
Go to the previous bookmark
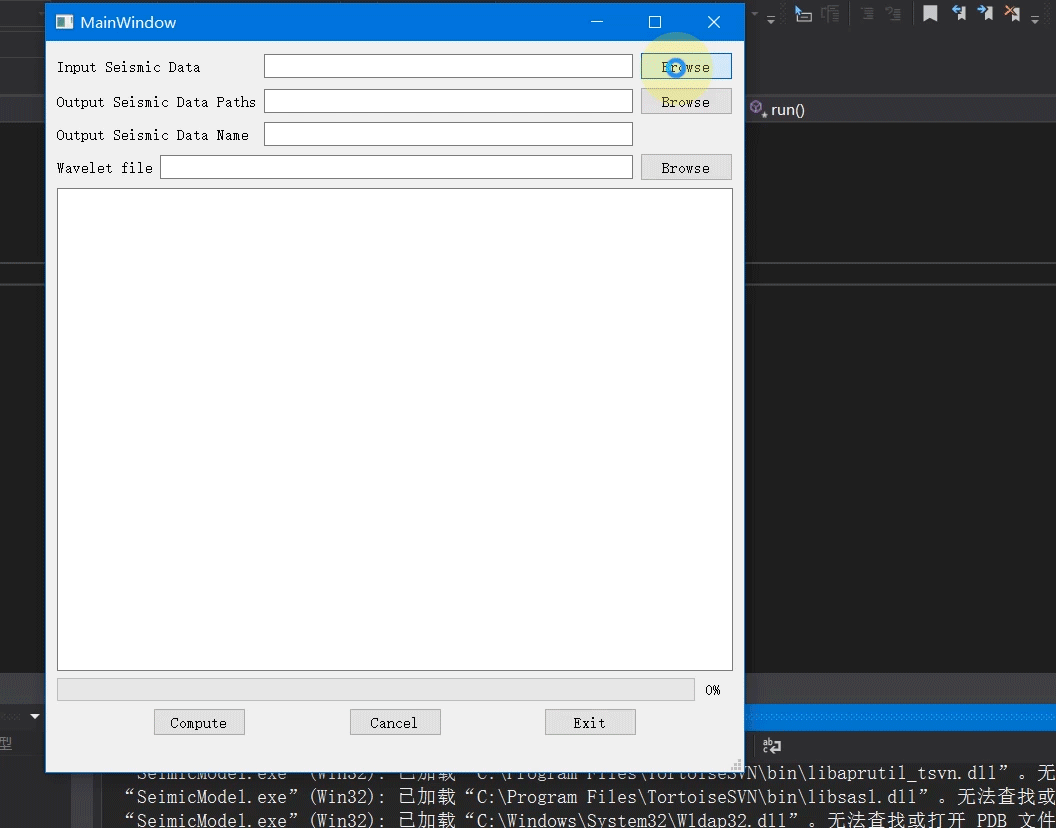tap(959, 13)
